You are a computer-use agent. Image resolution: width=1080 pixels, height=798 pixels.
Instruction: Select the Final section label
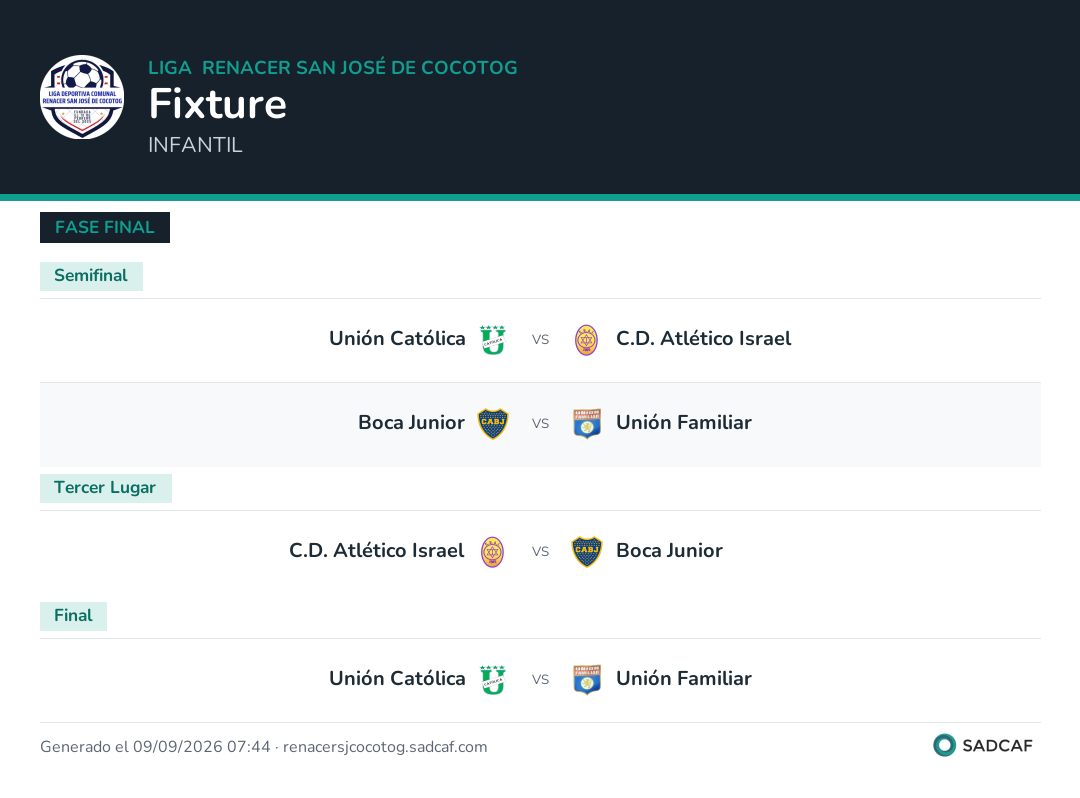73,616
